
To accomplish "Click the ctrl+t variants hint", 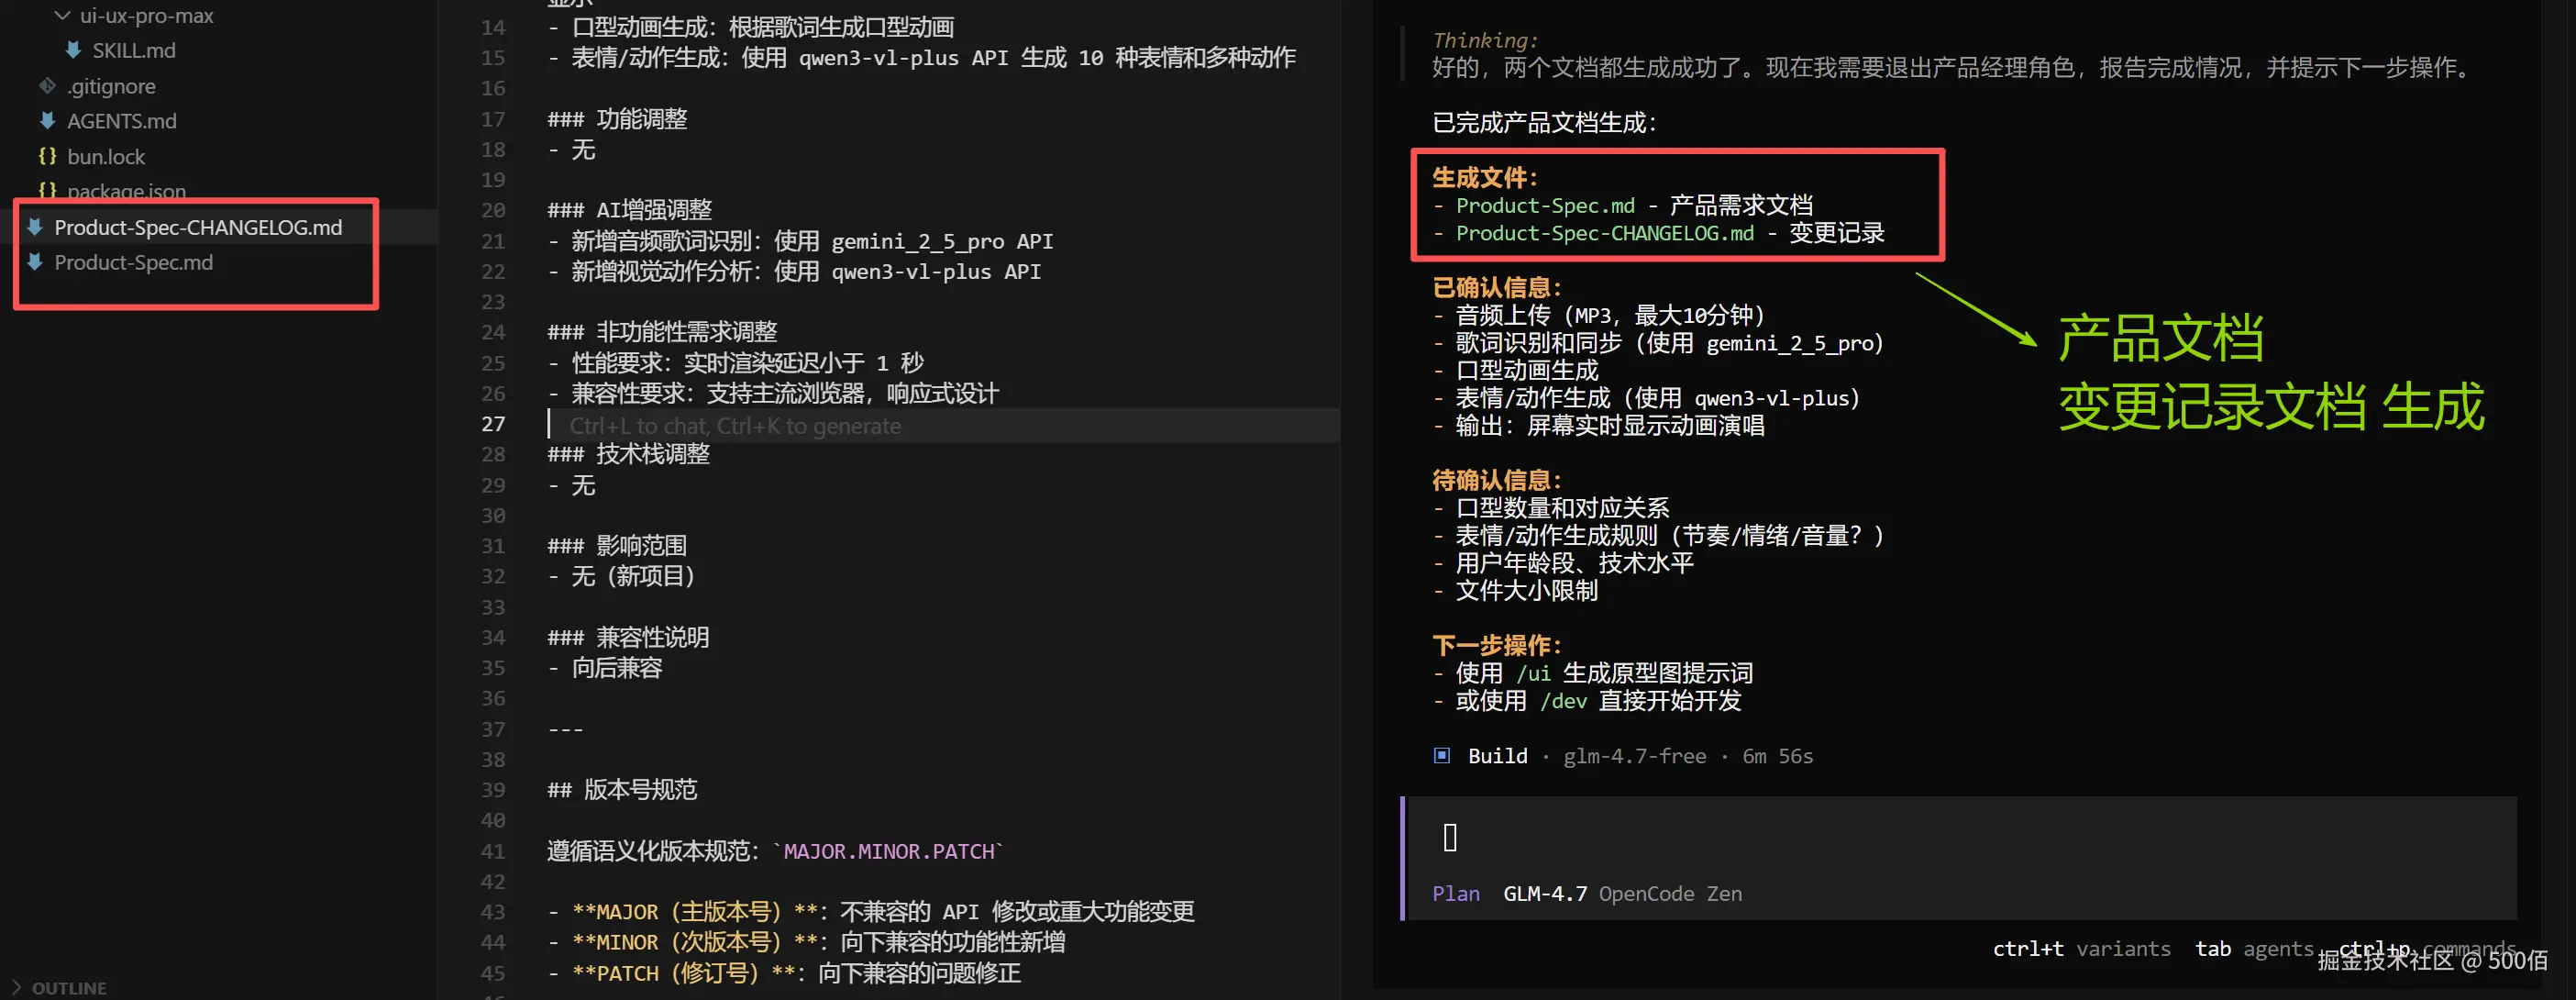I will [x=2081, y=948].
